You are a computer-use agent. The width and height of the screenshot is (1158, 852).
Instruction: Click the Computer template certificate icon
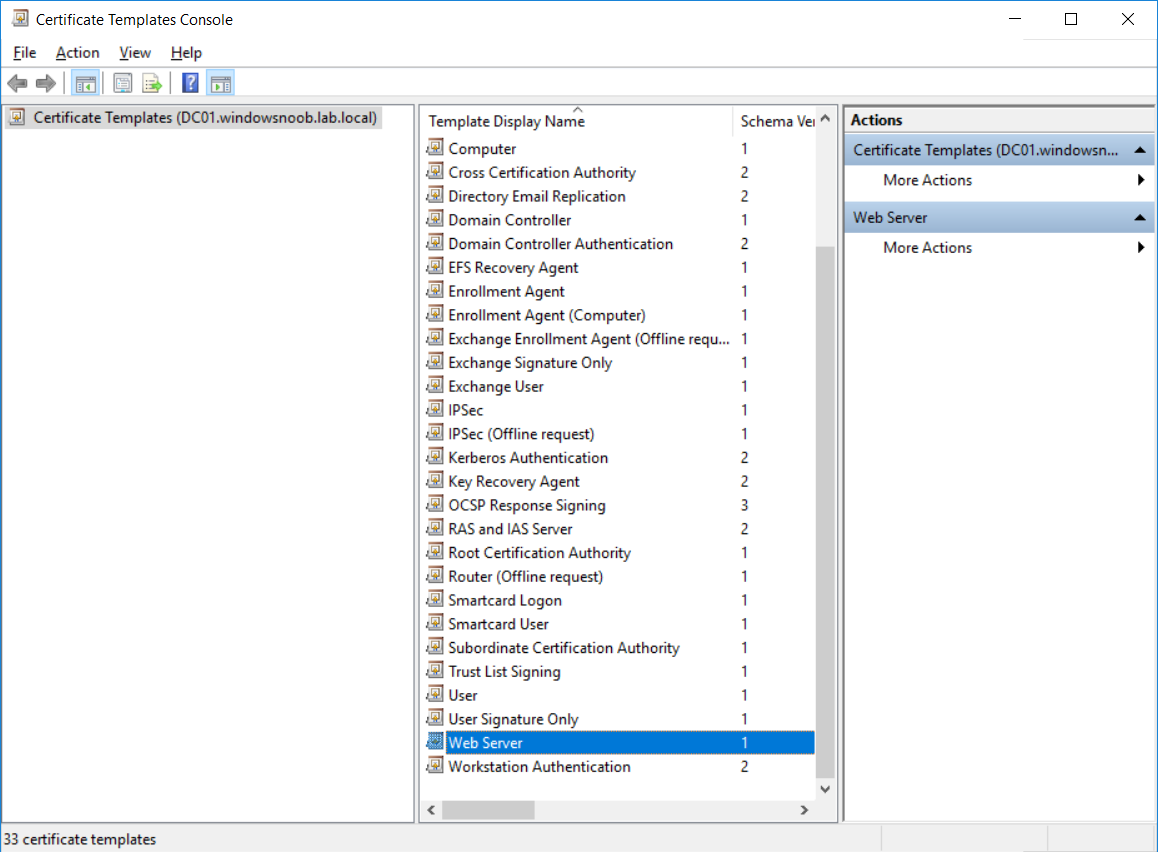click(x=435, y=148)
